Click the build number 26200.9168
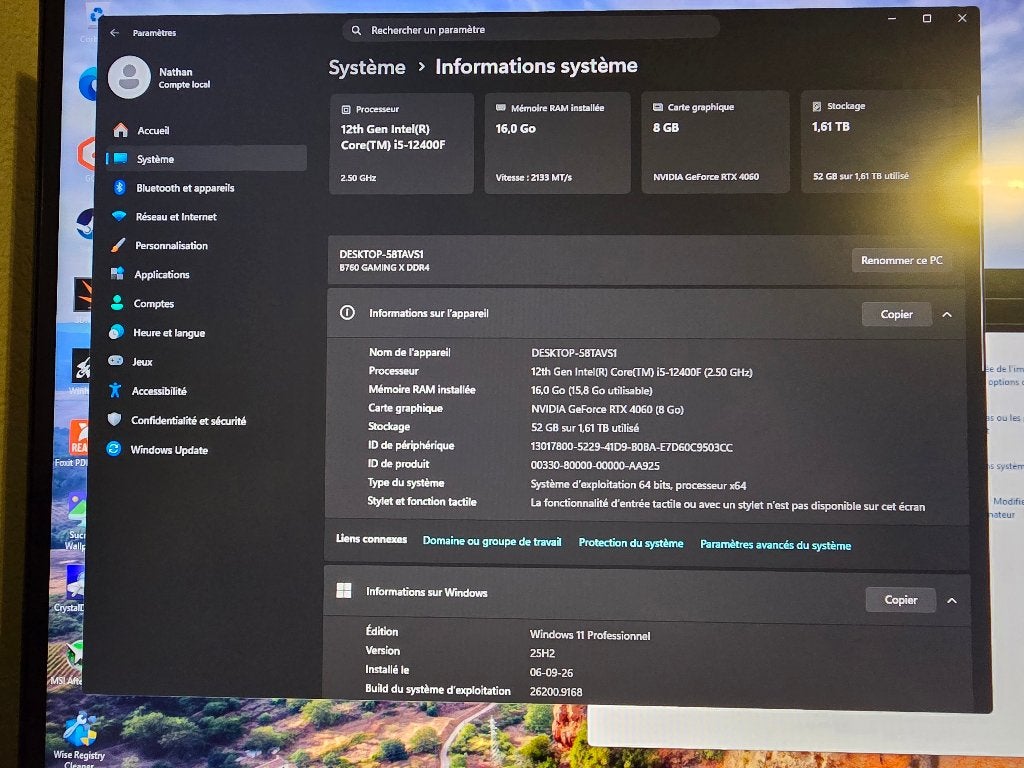The height and width of the screenshot is (768, 1024). (556, 692)
